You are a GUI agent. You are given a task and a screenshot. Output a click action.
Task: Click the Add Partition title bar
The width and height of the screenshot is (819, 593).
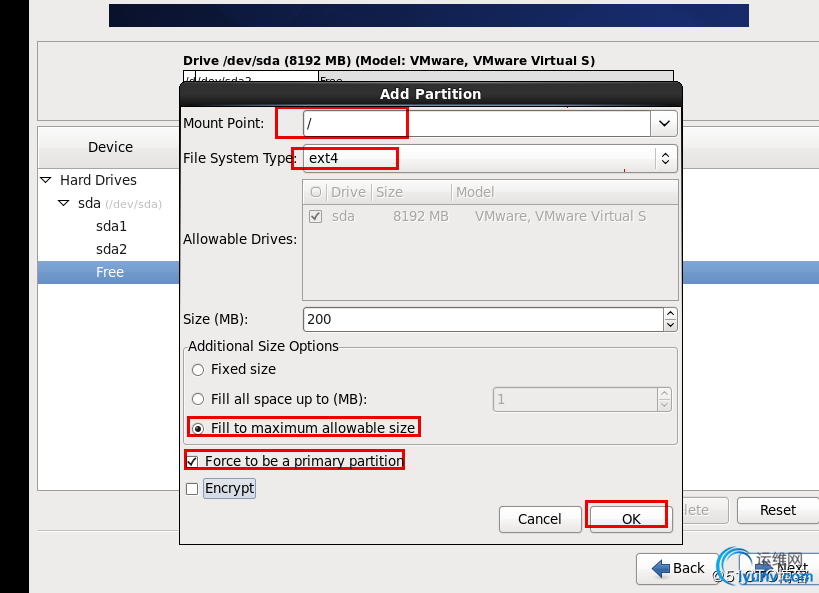pos(430,94)
